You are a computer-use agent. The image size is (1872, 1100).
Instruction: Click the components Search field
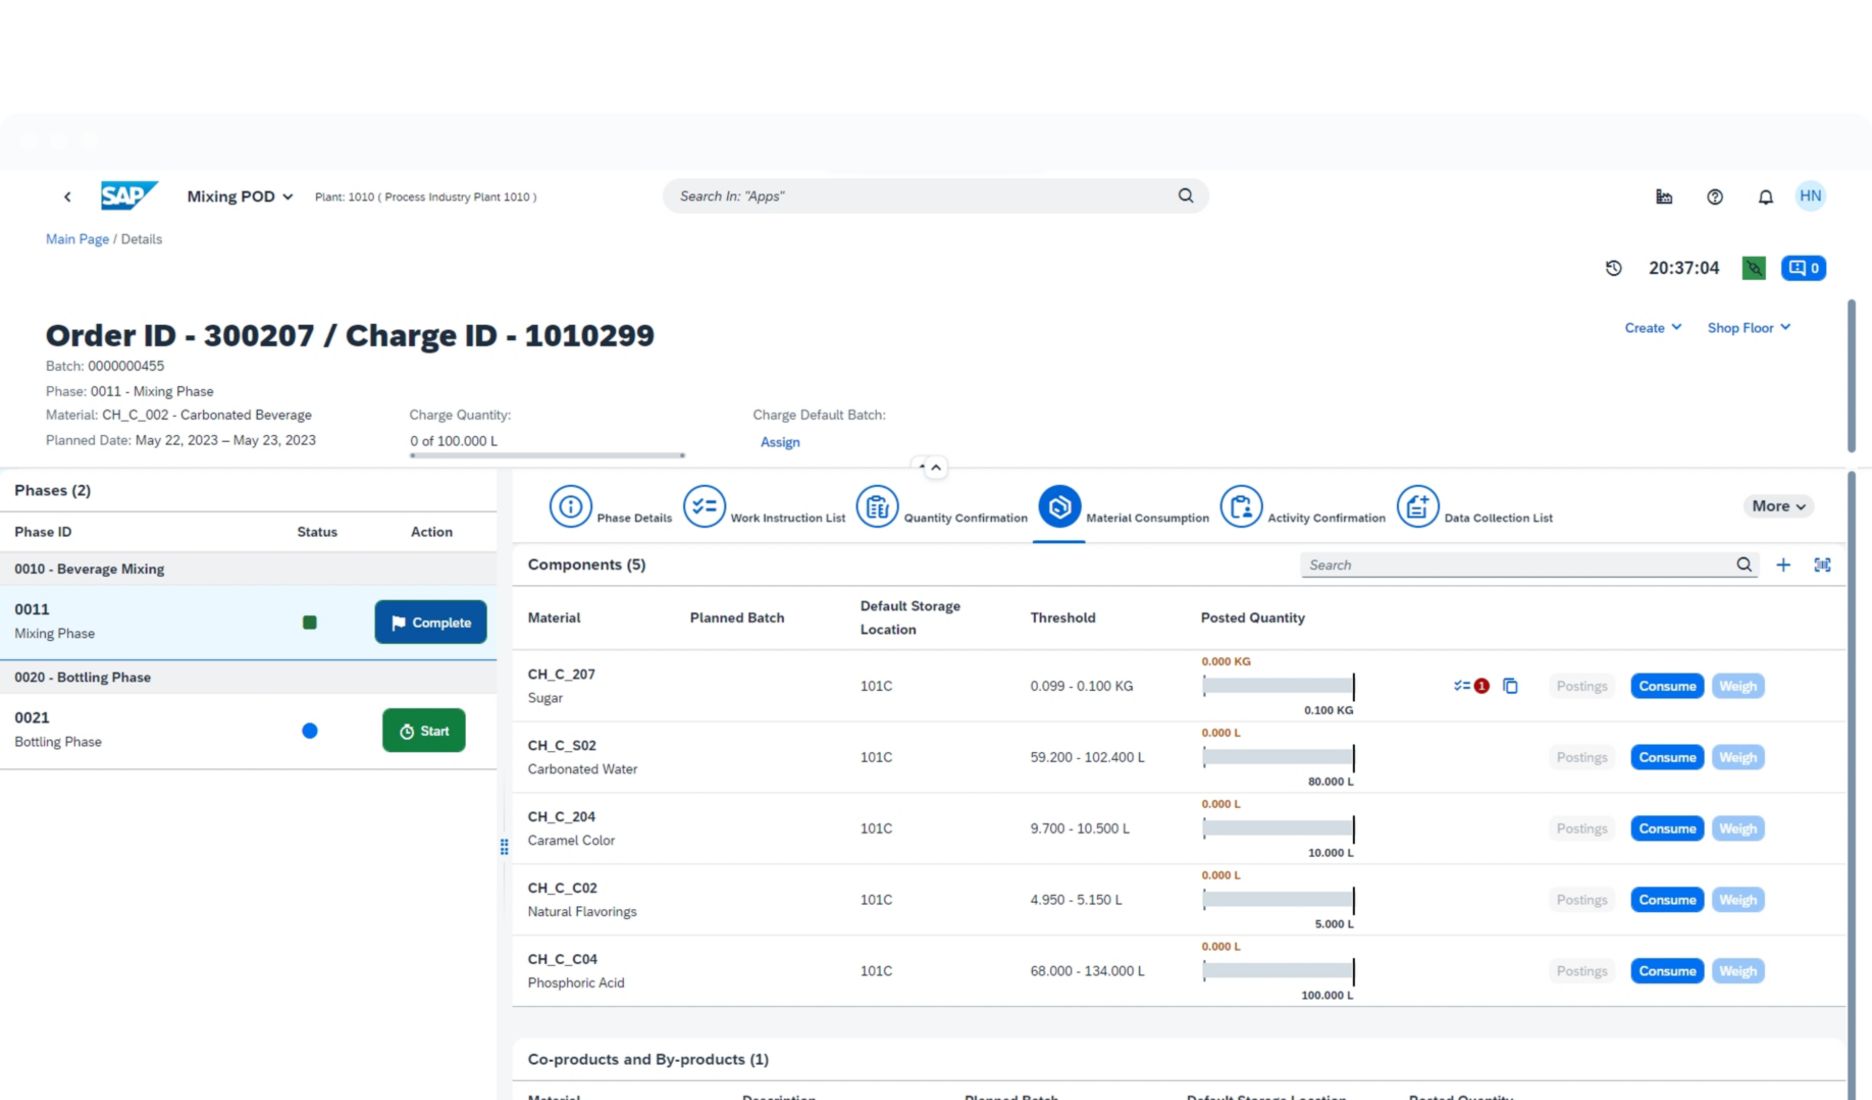click(1500, 565)
